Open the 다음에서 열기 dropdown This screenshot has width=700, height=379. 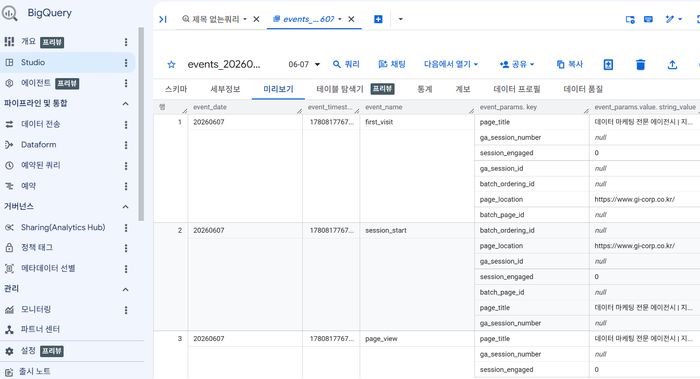pyautogui.click(x=451, y=64)
